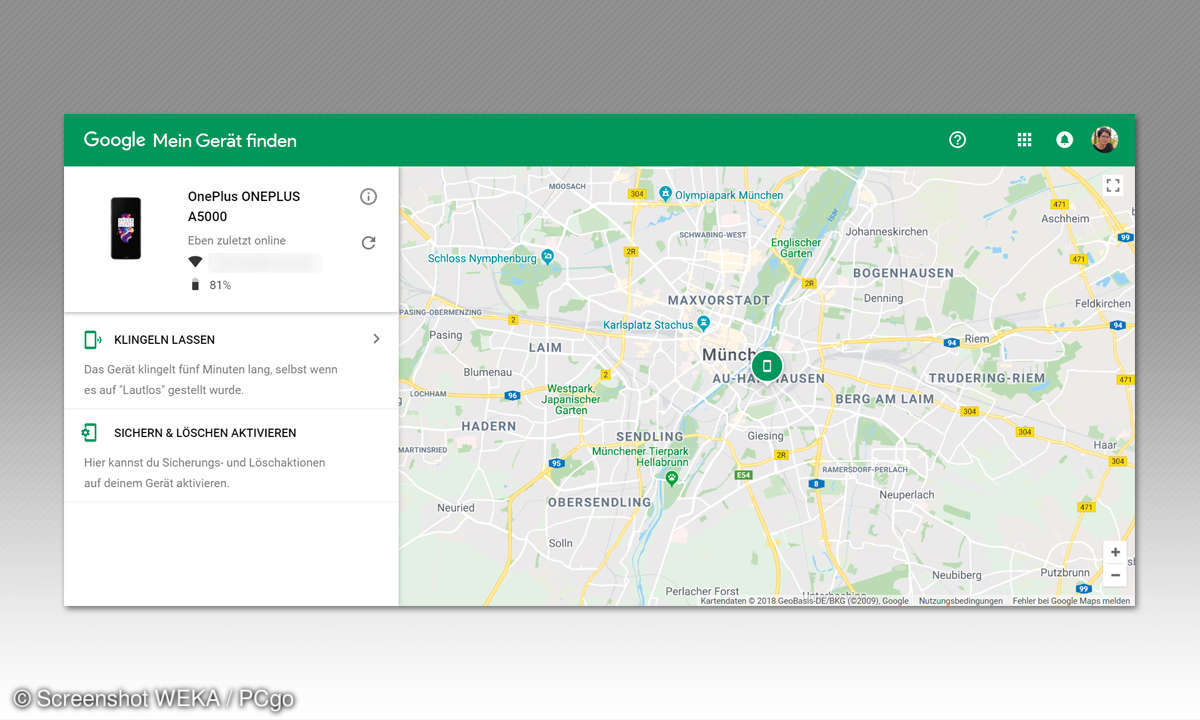This screenshot has width=1200, height=720.
Task: Click the Westpark Japanischer Garten label
Action: pyautogui.click(x=572, y=399)
